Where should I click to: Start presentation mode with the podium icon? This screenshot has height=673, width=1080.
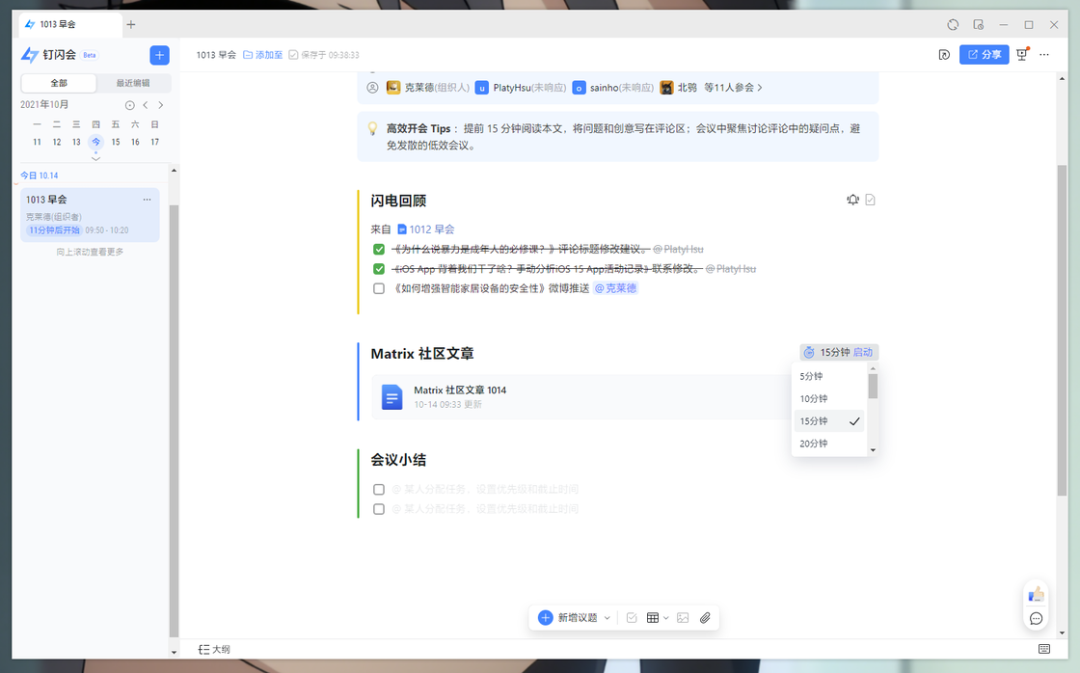[x=1022, y=54]
